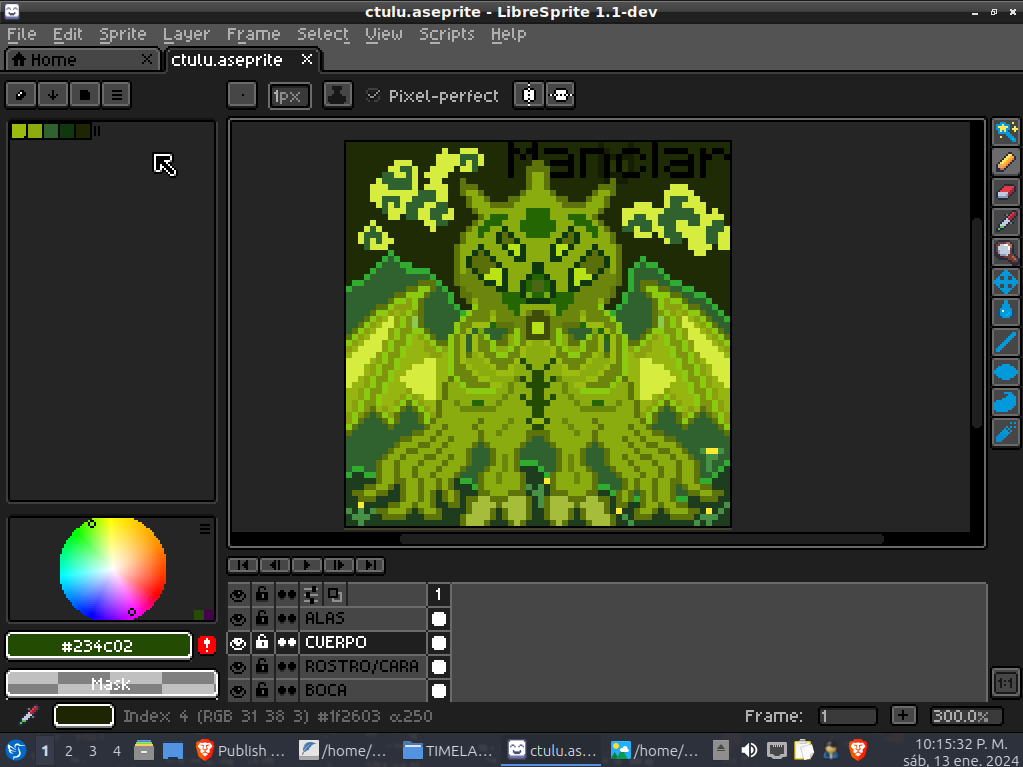The image size is (1023, 767).
Task: Hide the ROSTRO/CARA layer
Action: [x=238, y=667]
